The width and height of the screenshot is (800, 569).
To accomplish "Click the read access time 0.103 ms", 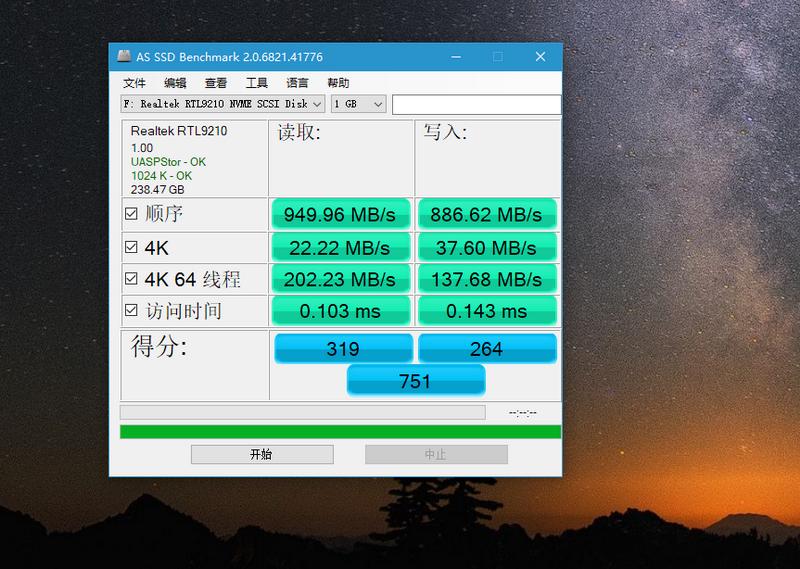I will pos(340,311).
